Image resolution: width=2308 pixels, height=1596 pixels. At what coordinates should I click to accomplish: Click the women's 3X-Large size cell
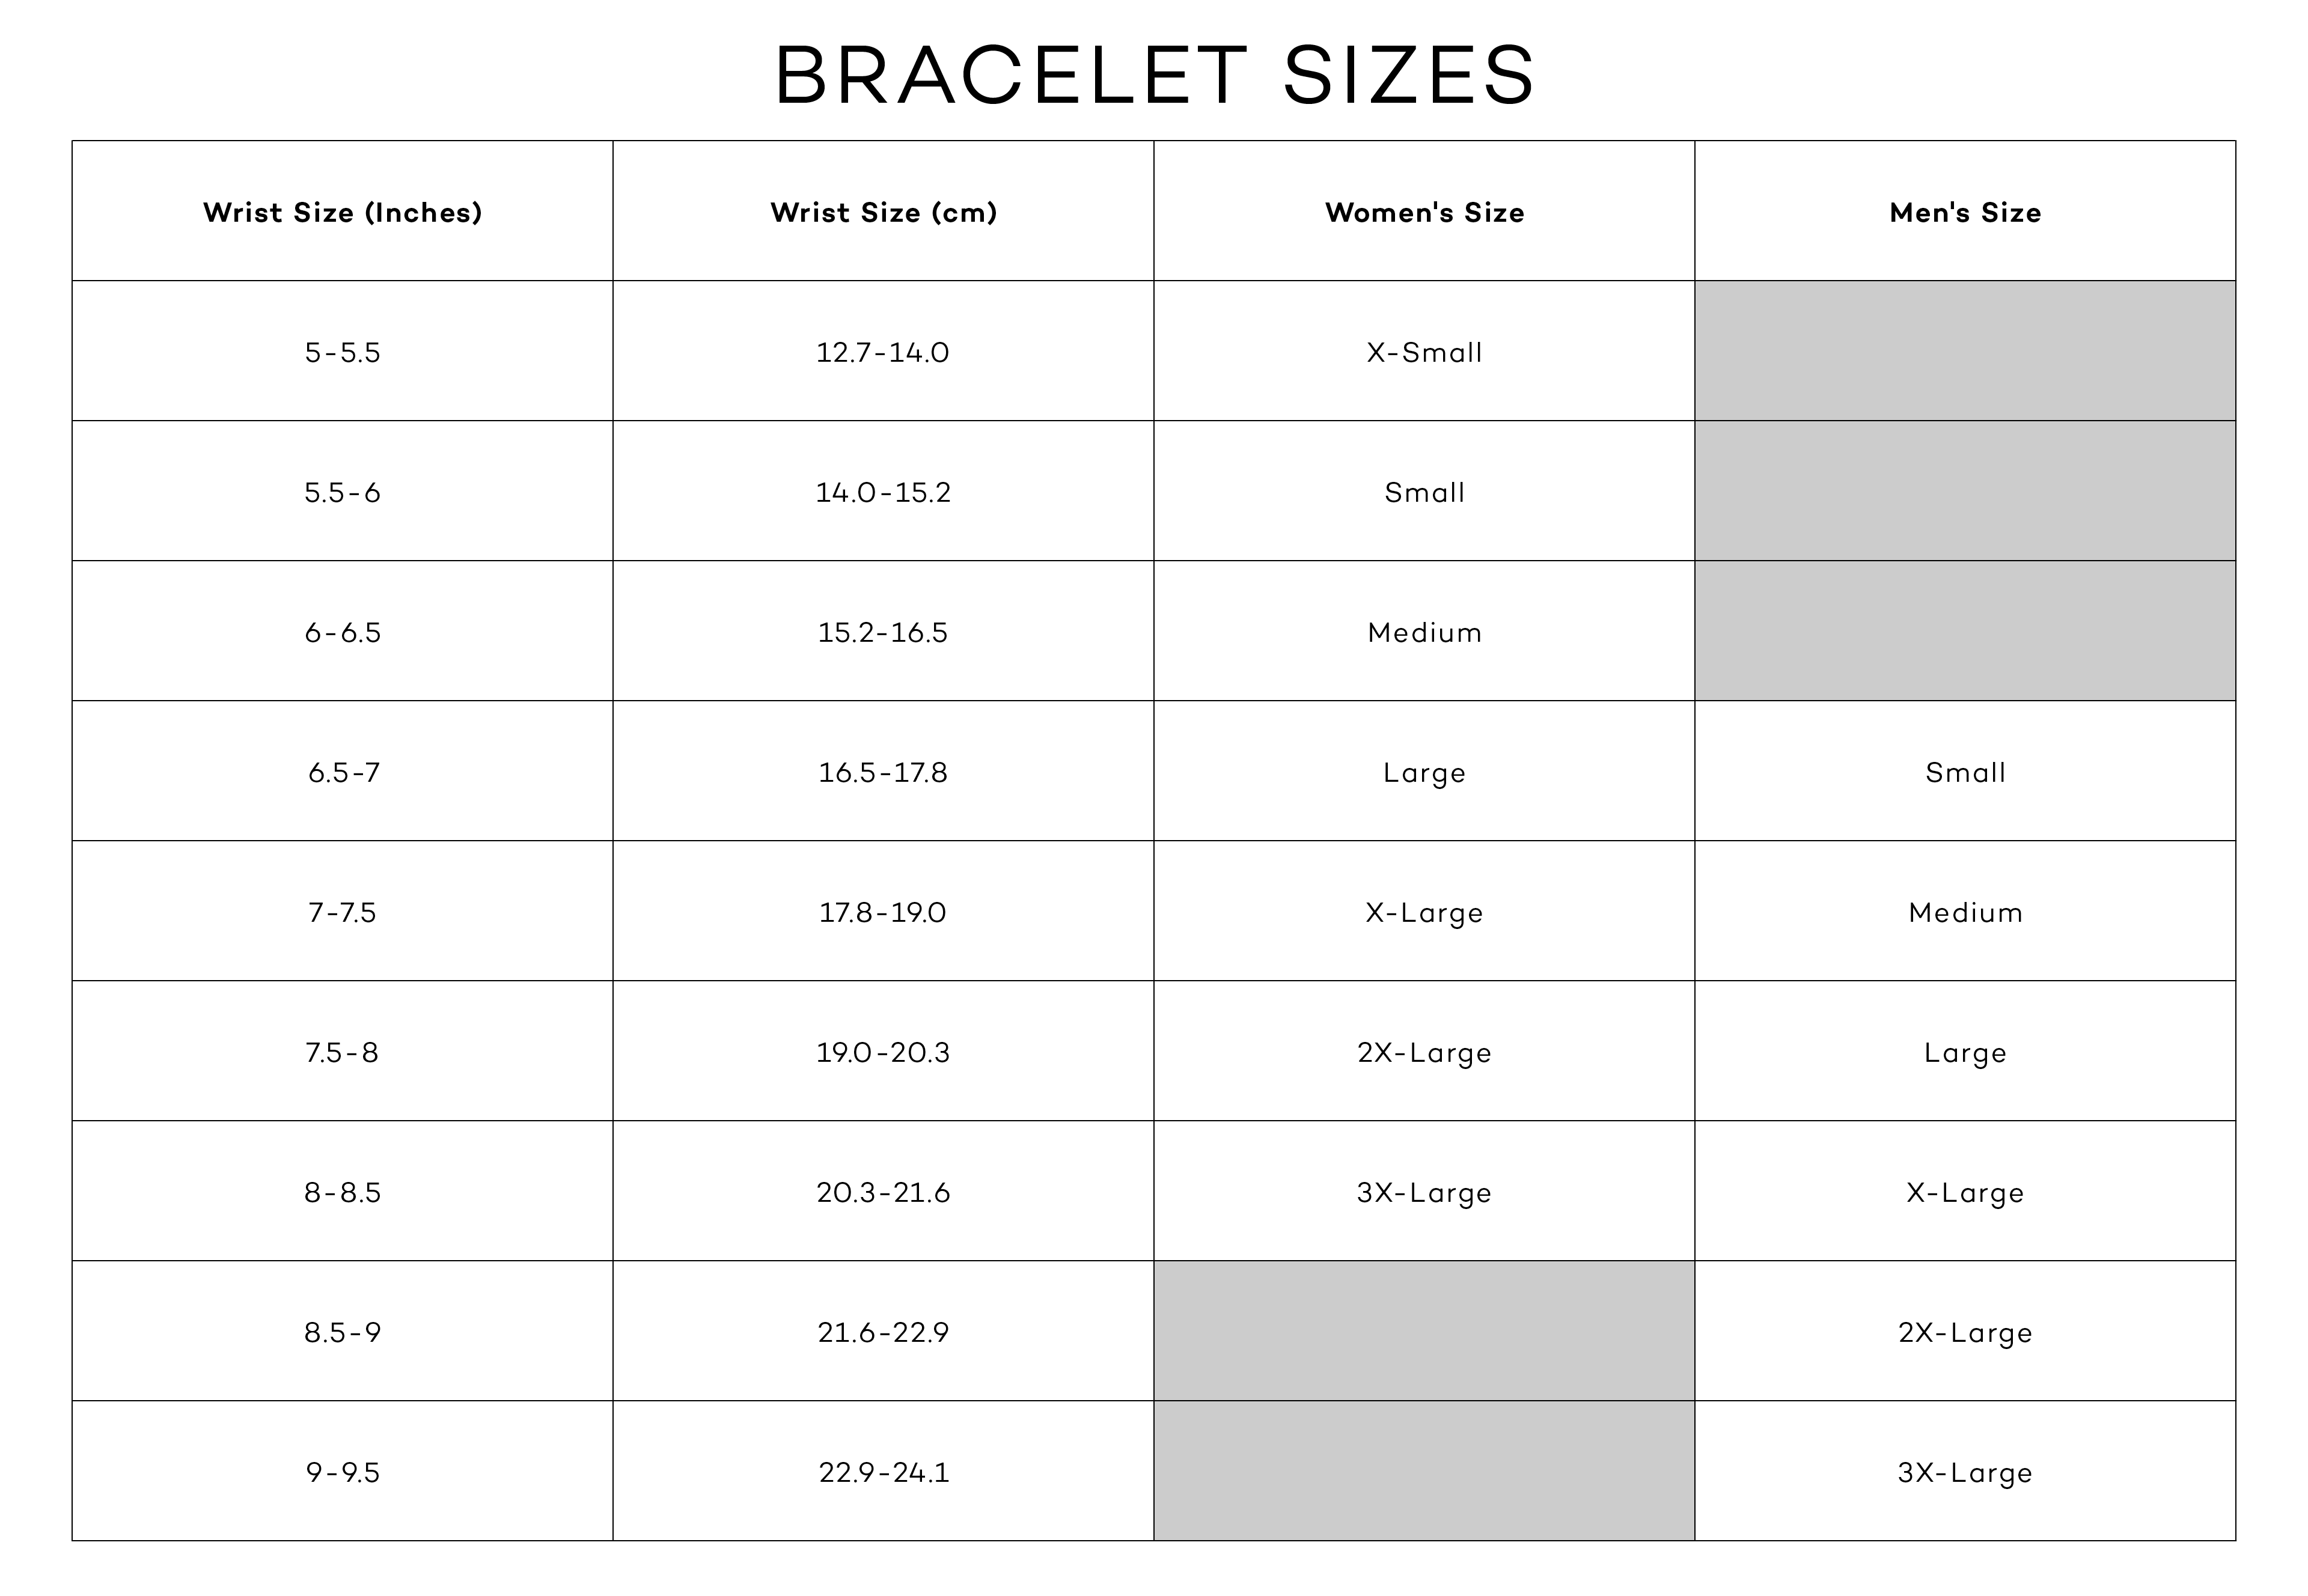pos(1424,1192)
